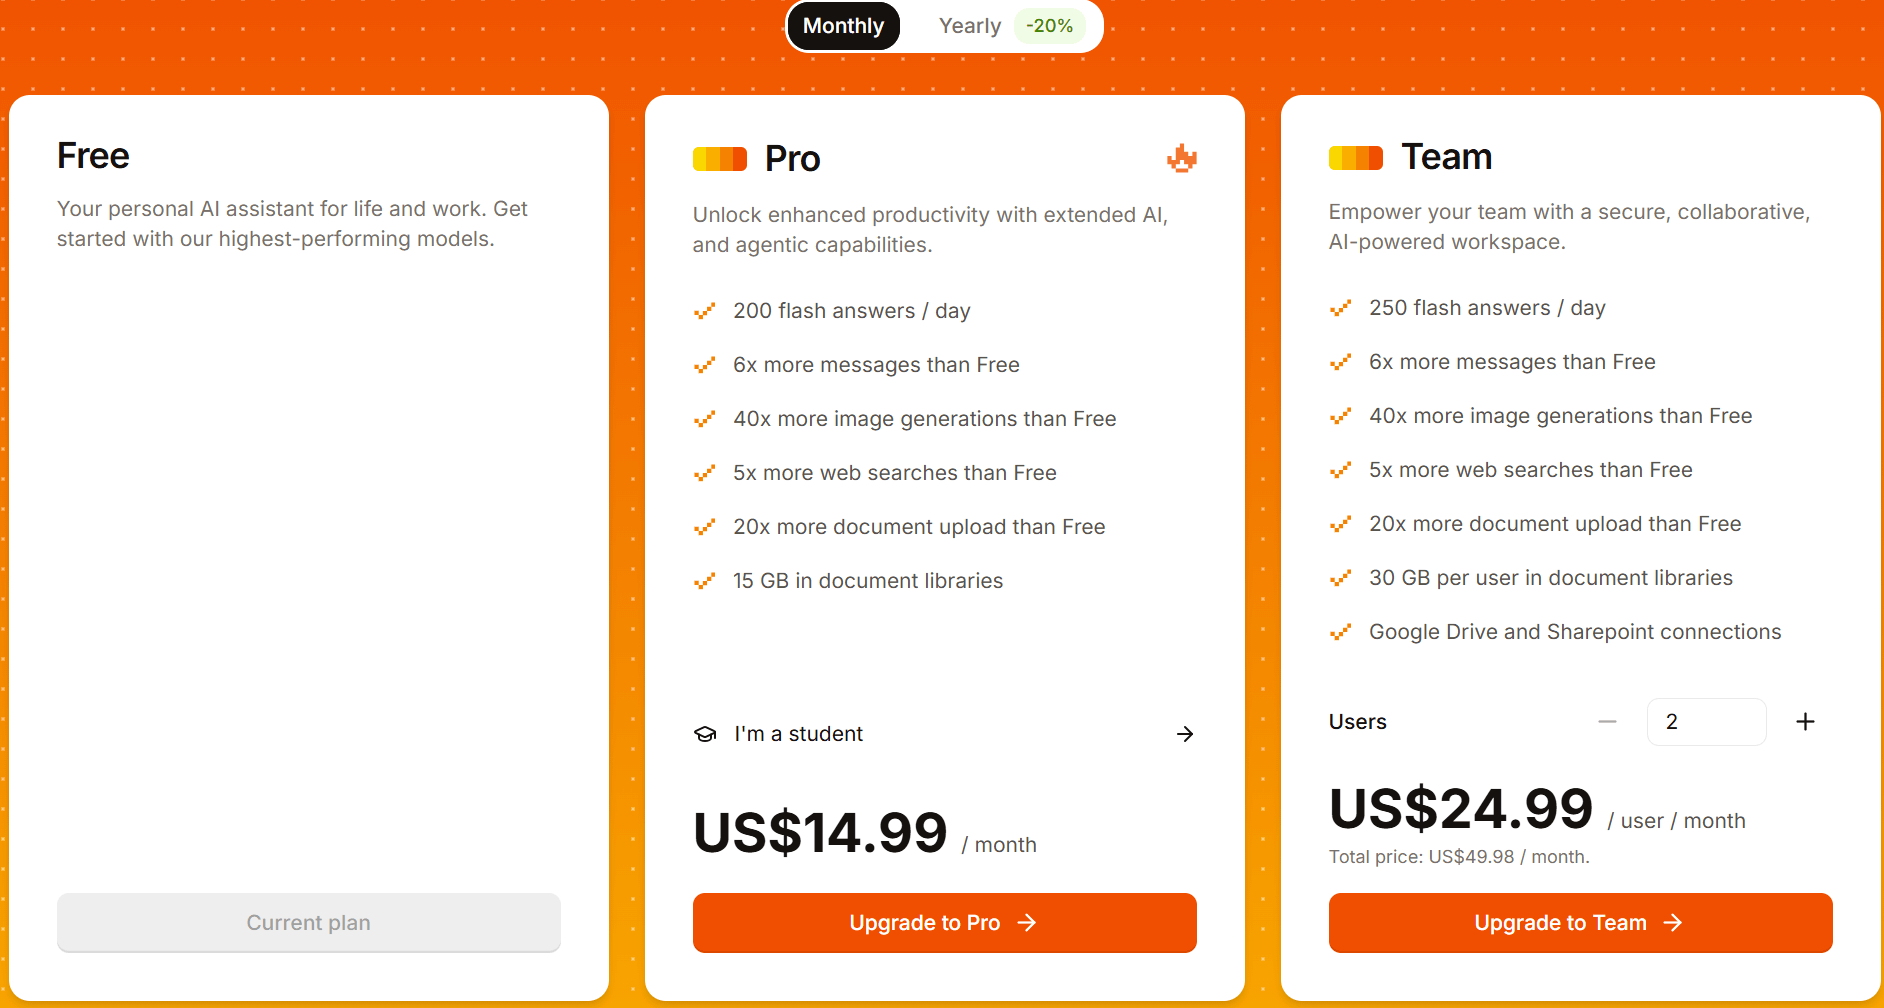
Task: Click the Team plan color stripe logo
Action: (1356, 157)
